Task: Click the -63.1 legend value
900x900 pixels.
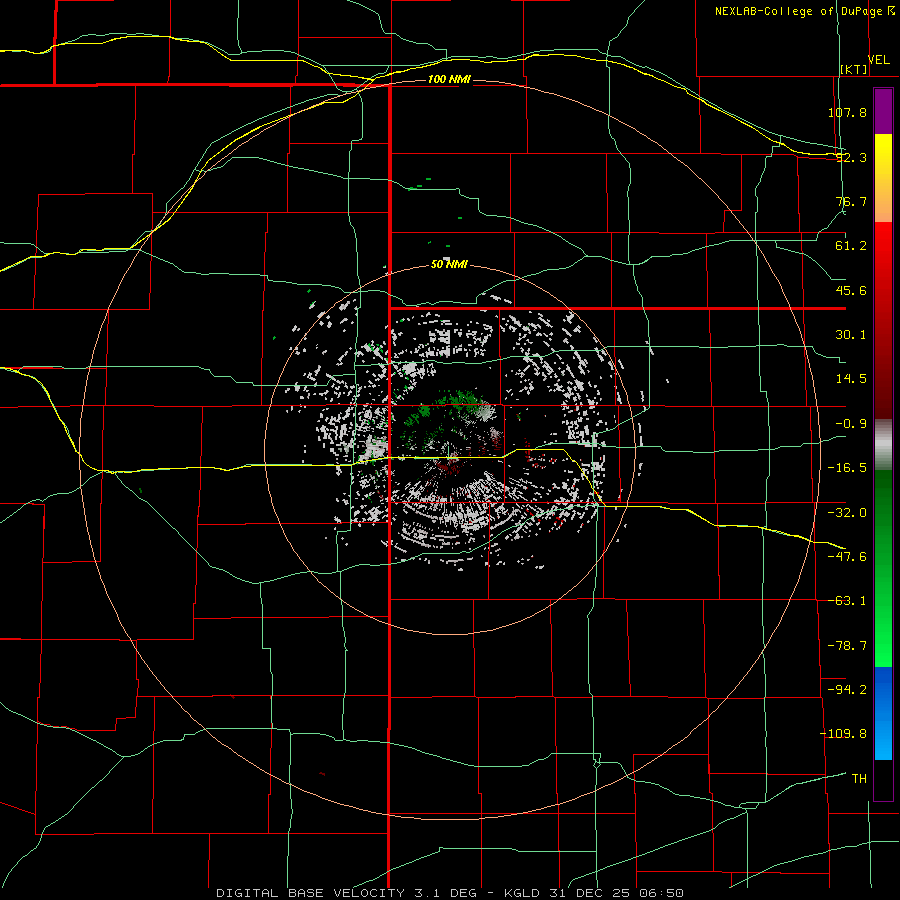Action: pyautogui.click(x=847, y=601)
